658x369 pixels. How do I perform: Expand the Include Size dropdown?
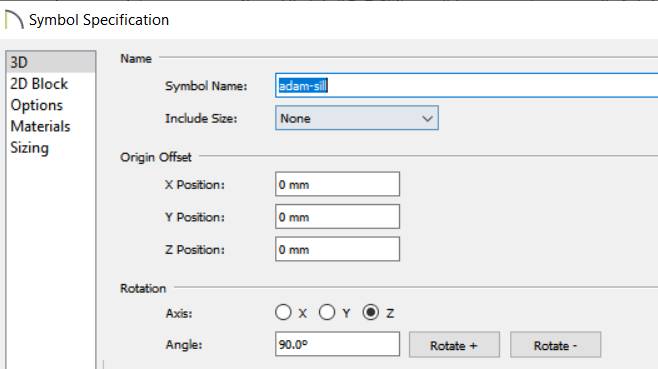click(357, 118)
